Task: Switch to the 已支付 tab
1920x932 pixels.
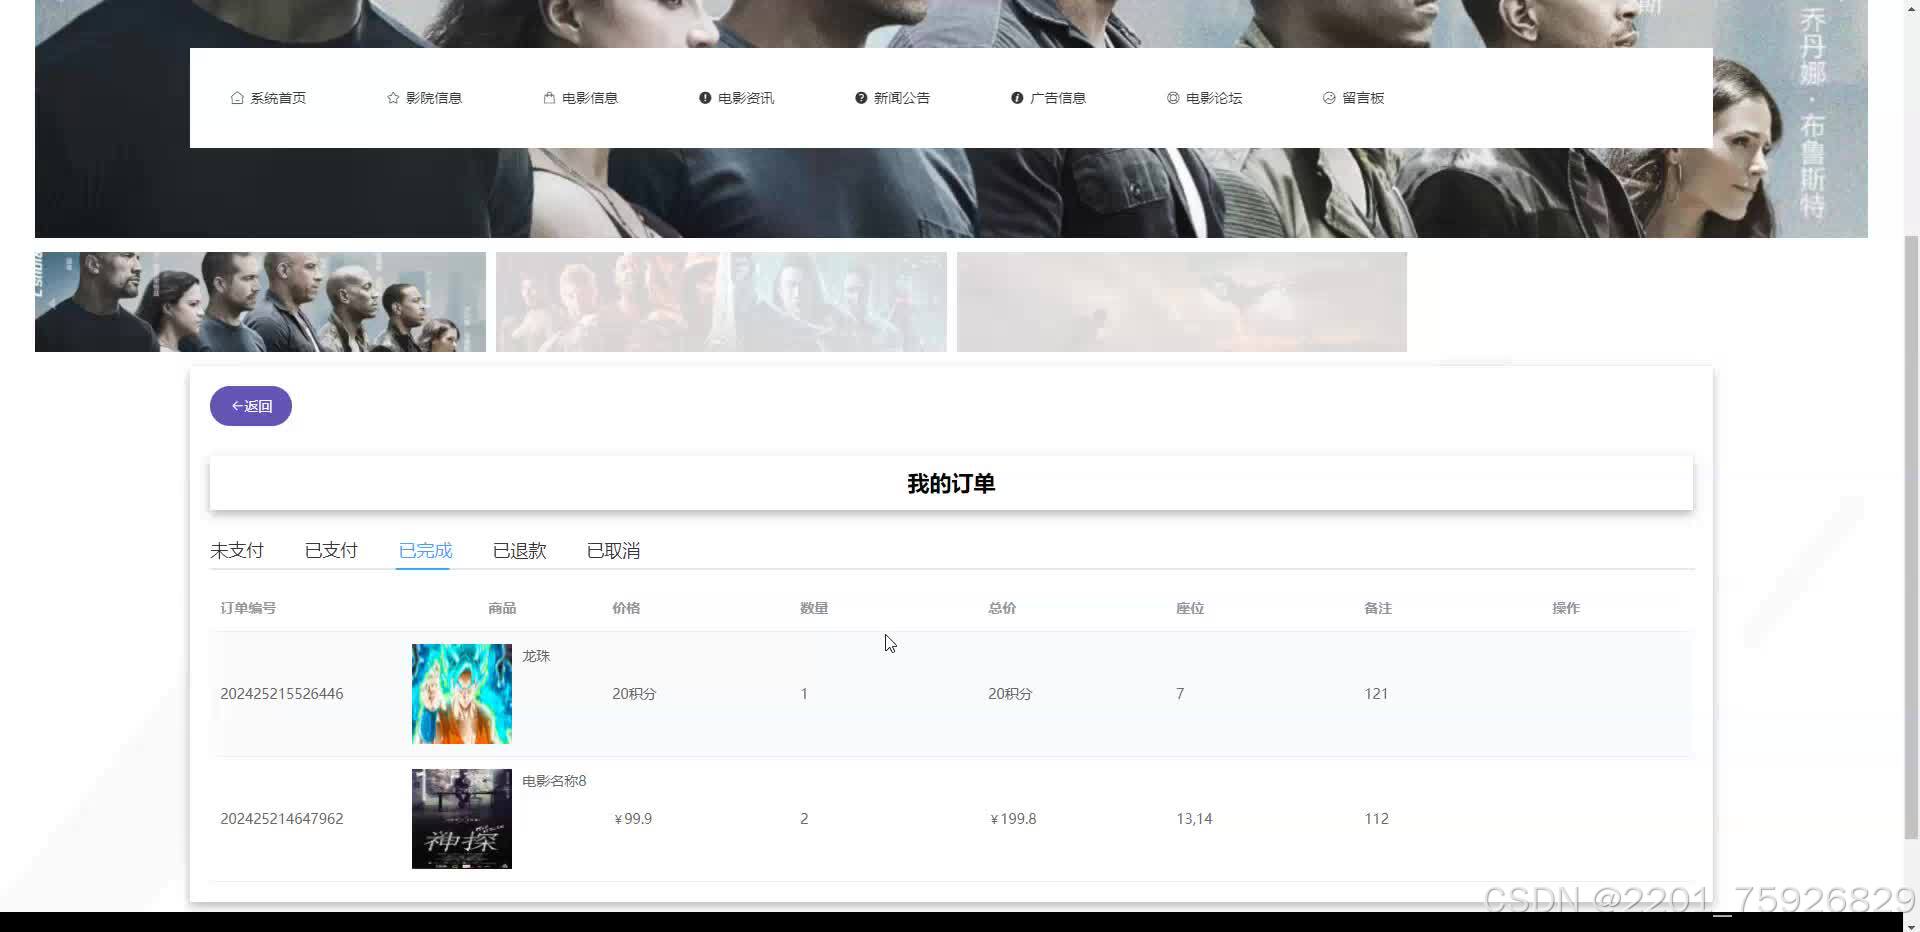Action: [x=331, y=551]
